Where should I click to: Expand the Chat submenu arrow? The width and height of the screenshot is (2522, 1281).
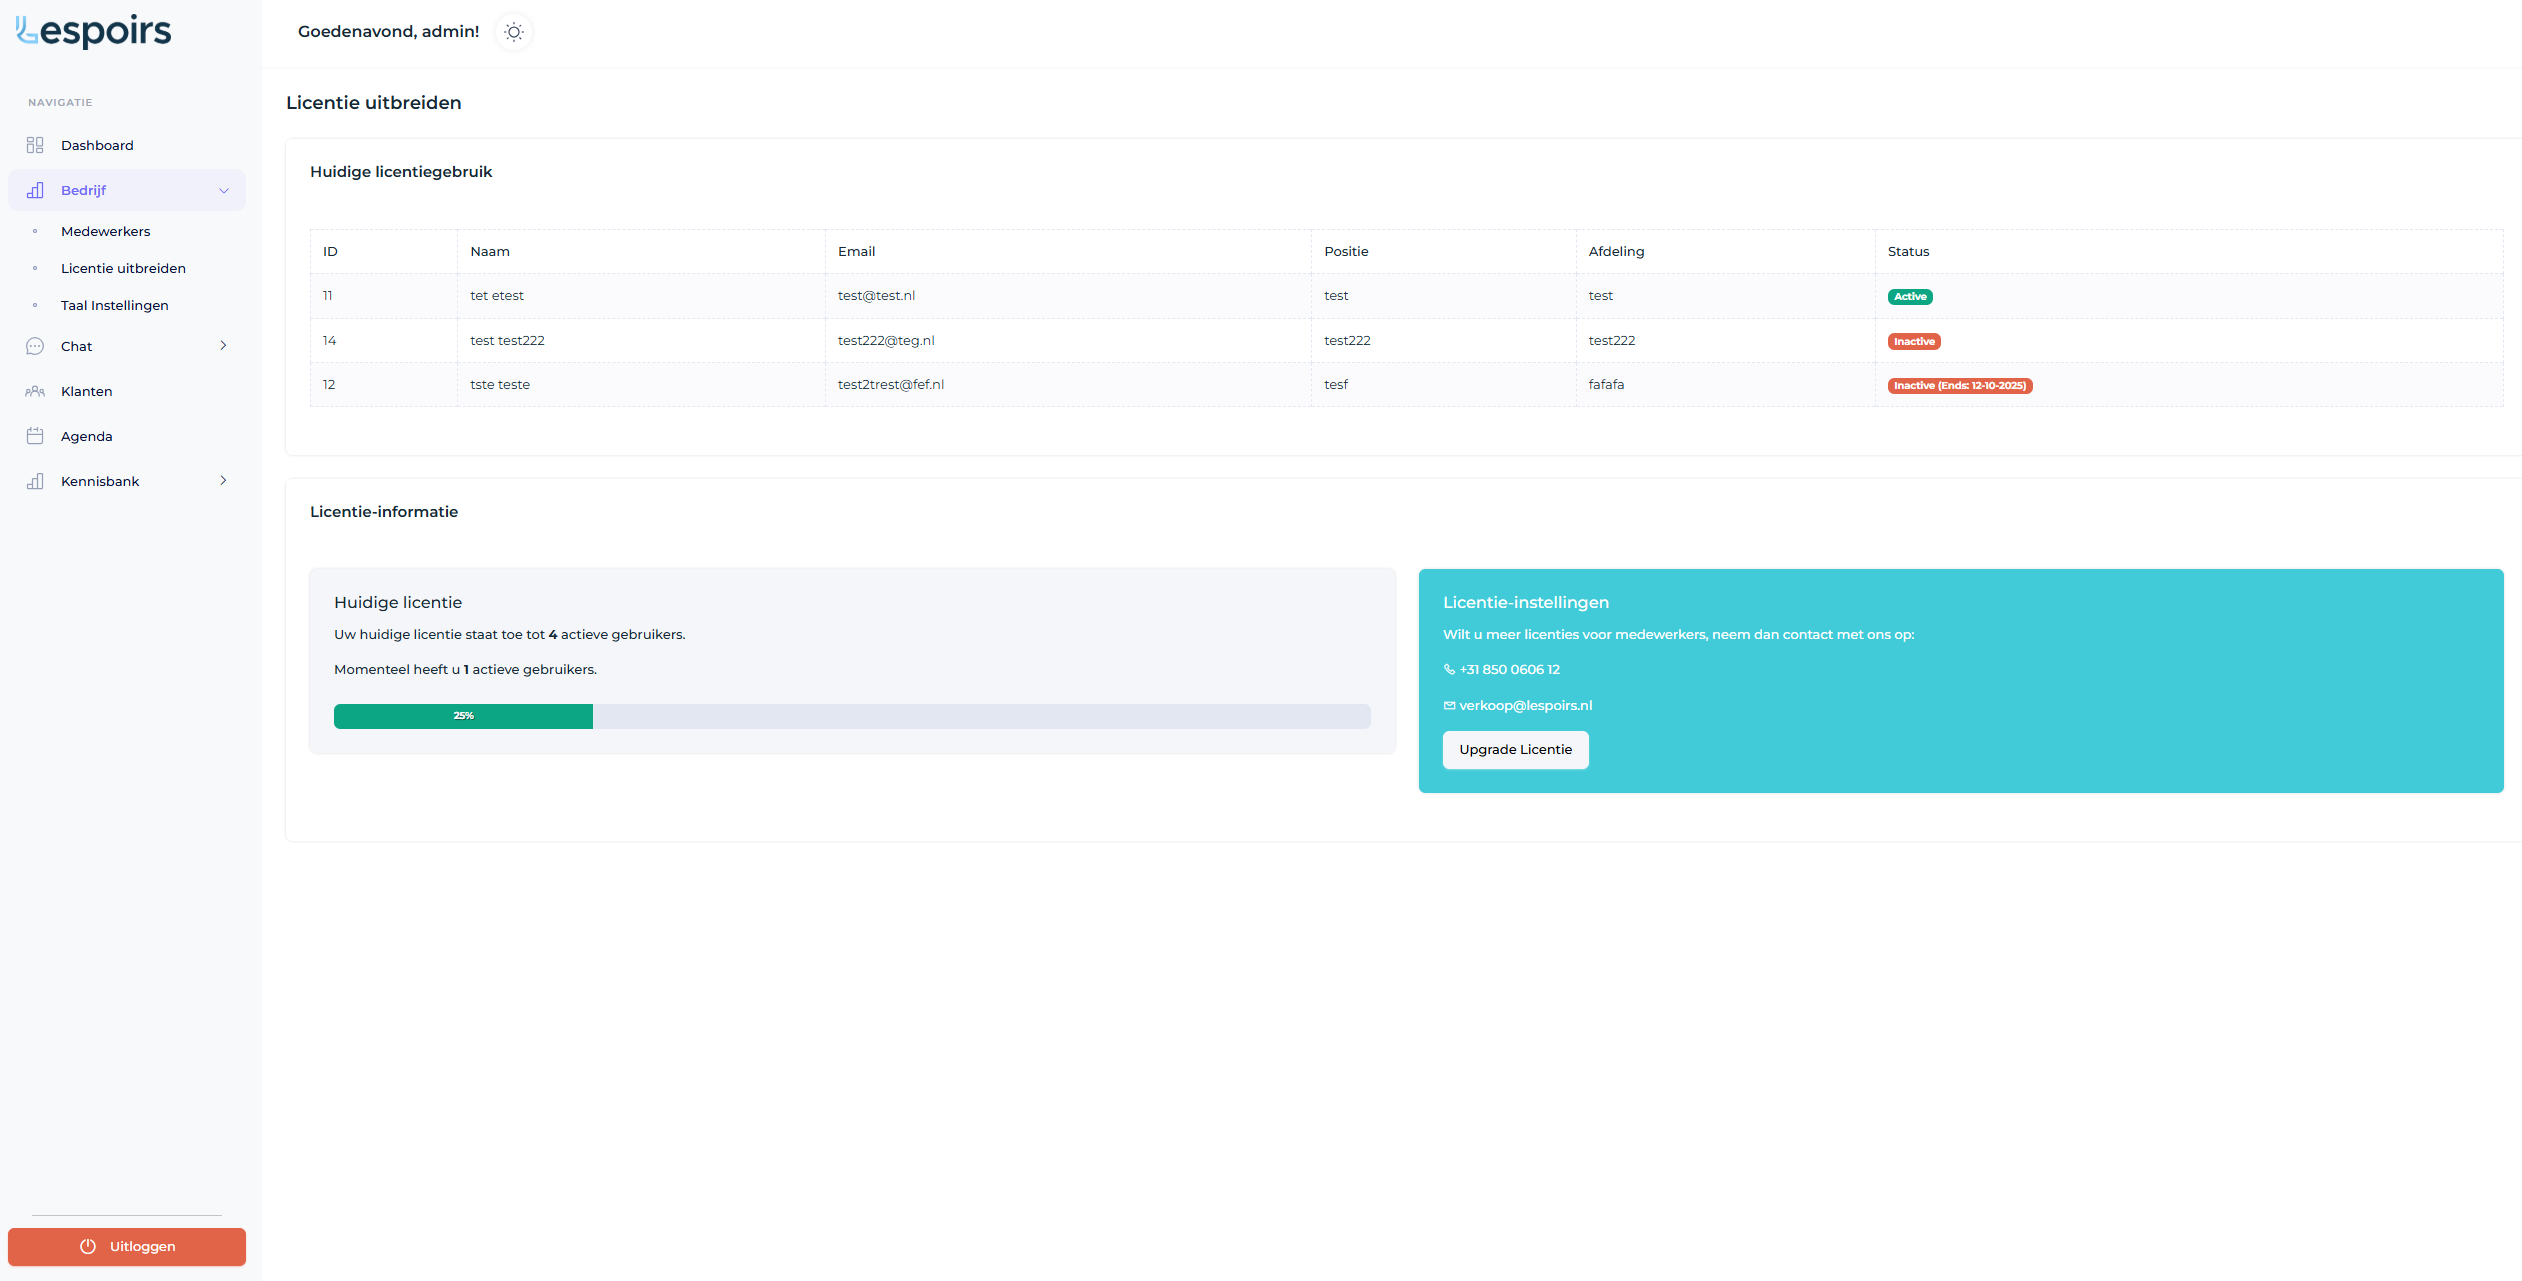[223, 346]
